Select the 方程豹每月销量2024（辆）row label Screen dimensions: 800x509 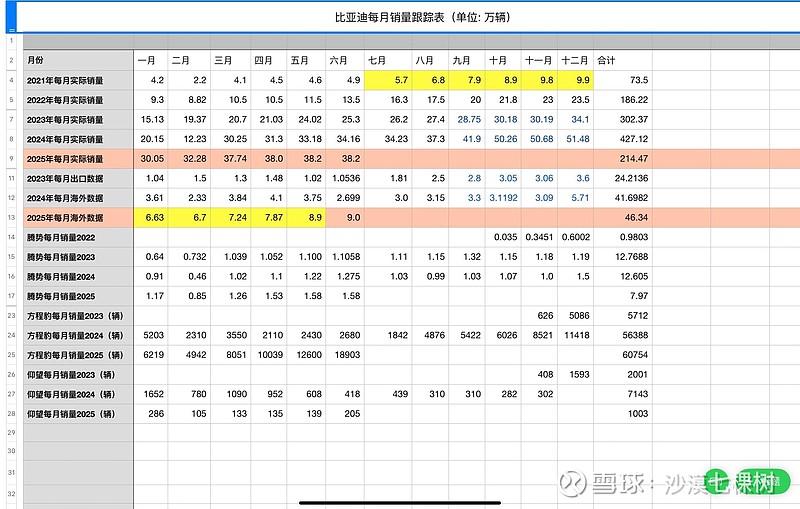pyautogui.click(x=78, y=335)
